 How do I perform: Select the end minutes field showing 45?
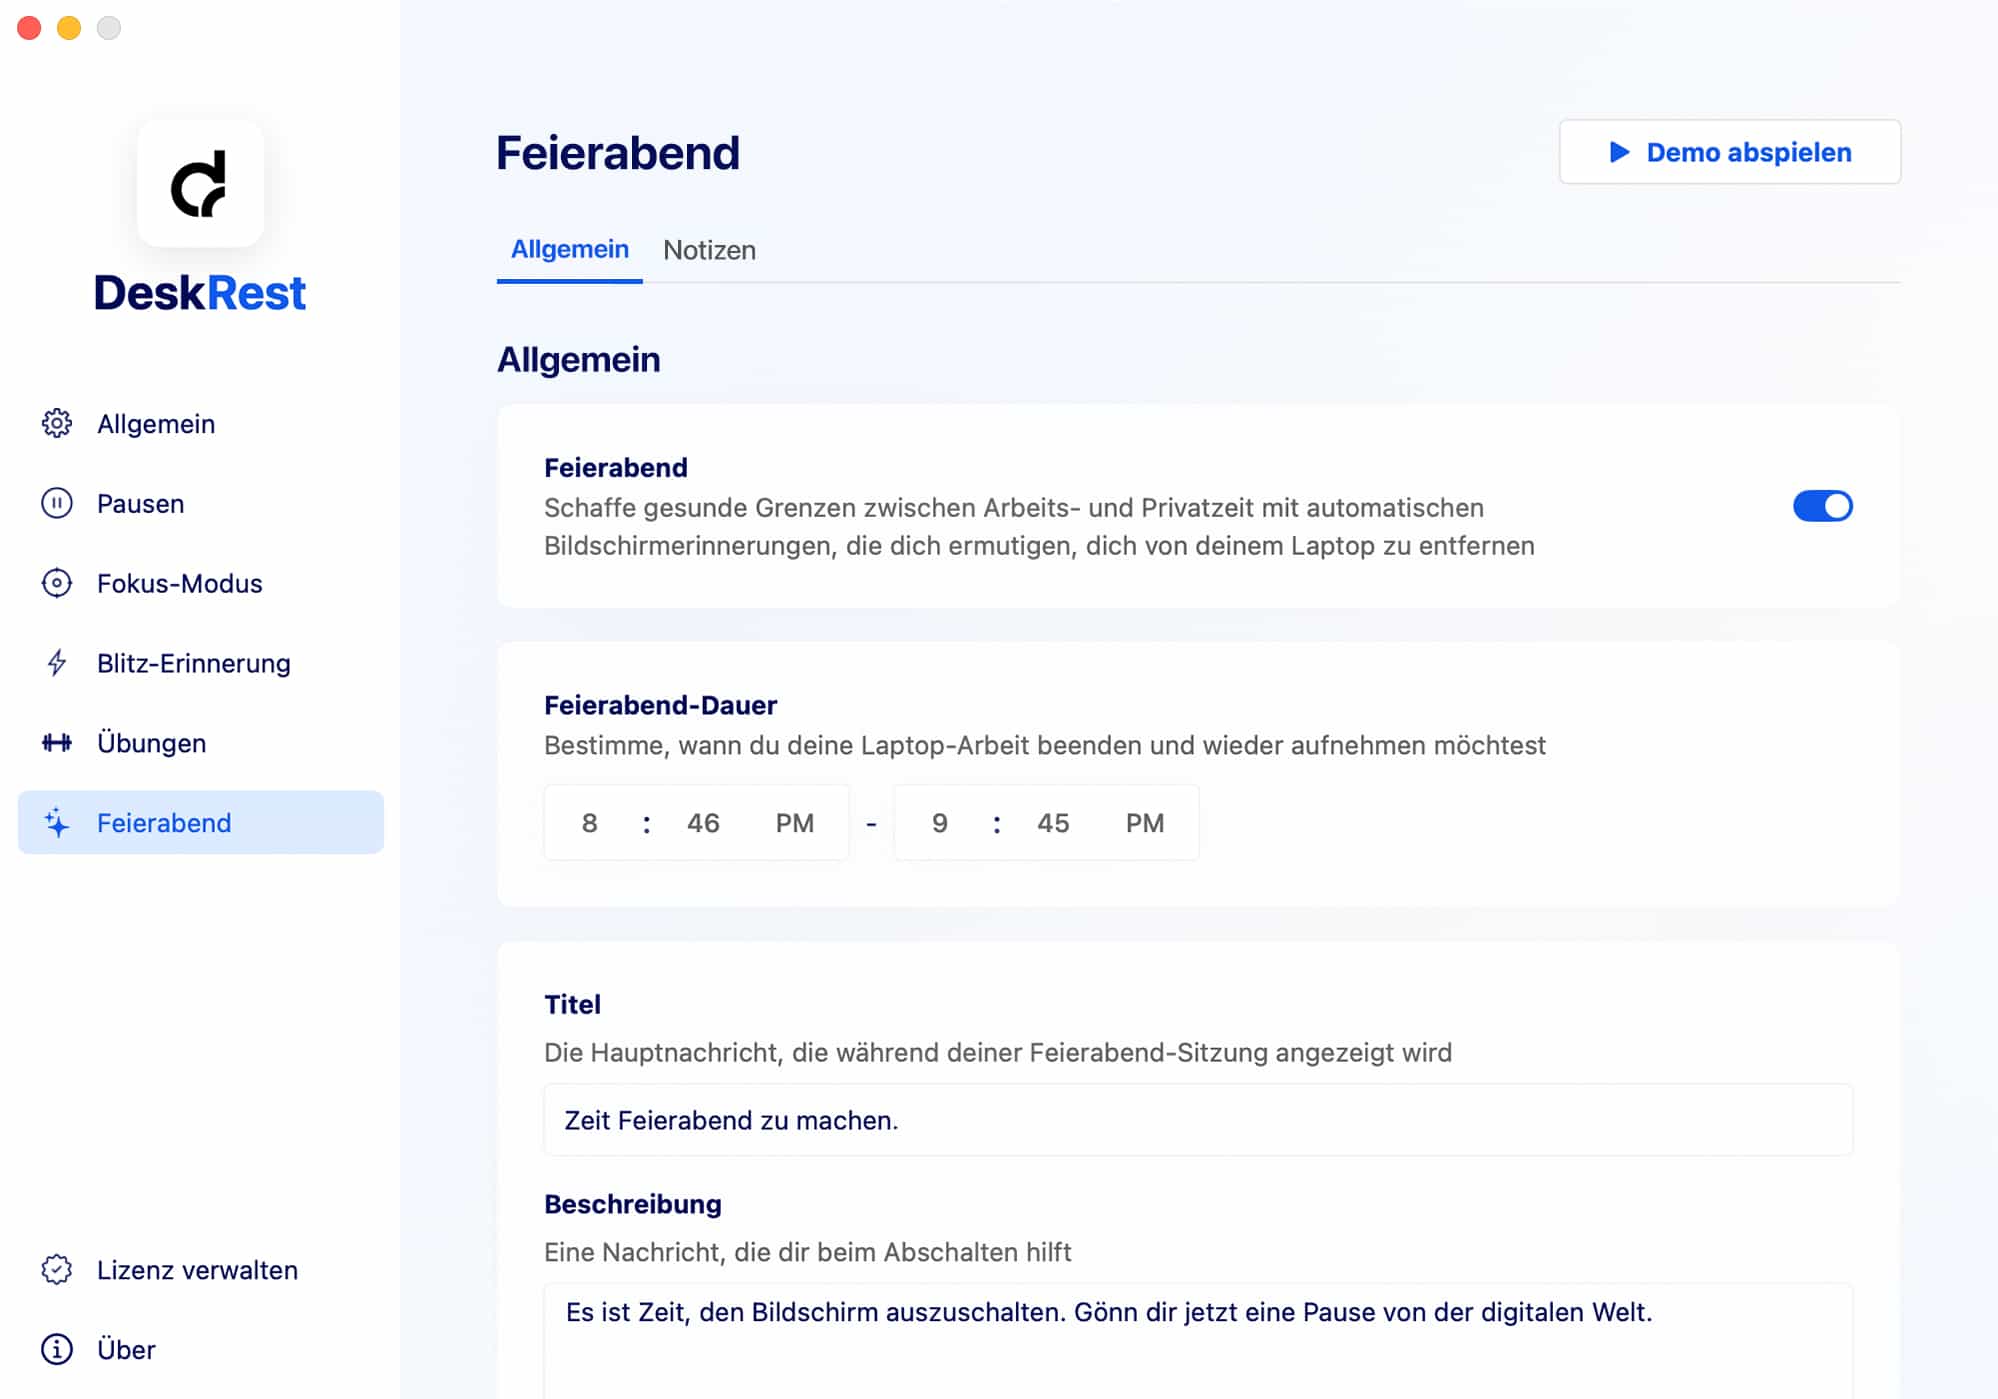pyautogui.click(x=1053, y=823)
